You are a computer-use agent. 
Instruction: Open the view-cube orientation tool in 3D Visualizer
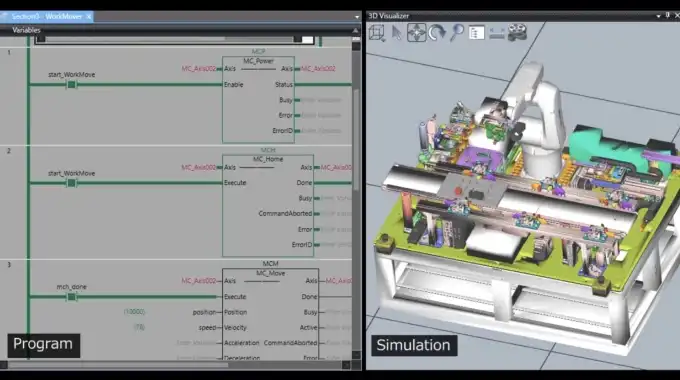(377, 33)
